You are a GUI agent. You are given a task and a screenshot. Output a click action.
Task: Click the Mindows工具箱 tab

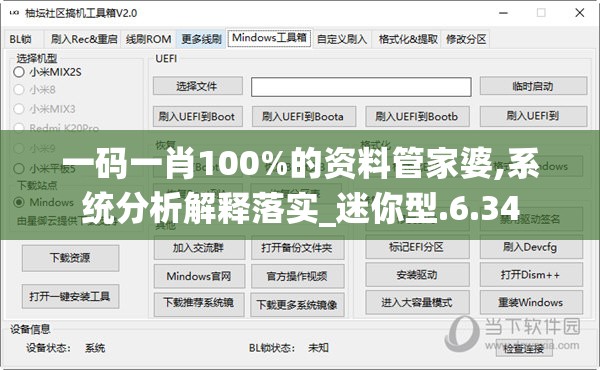[x=269, y=38]
